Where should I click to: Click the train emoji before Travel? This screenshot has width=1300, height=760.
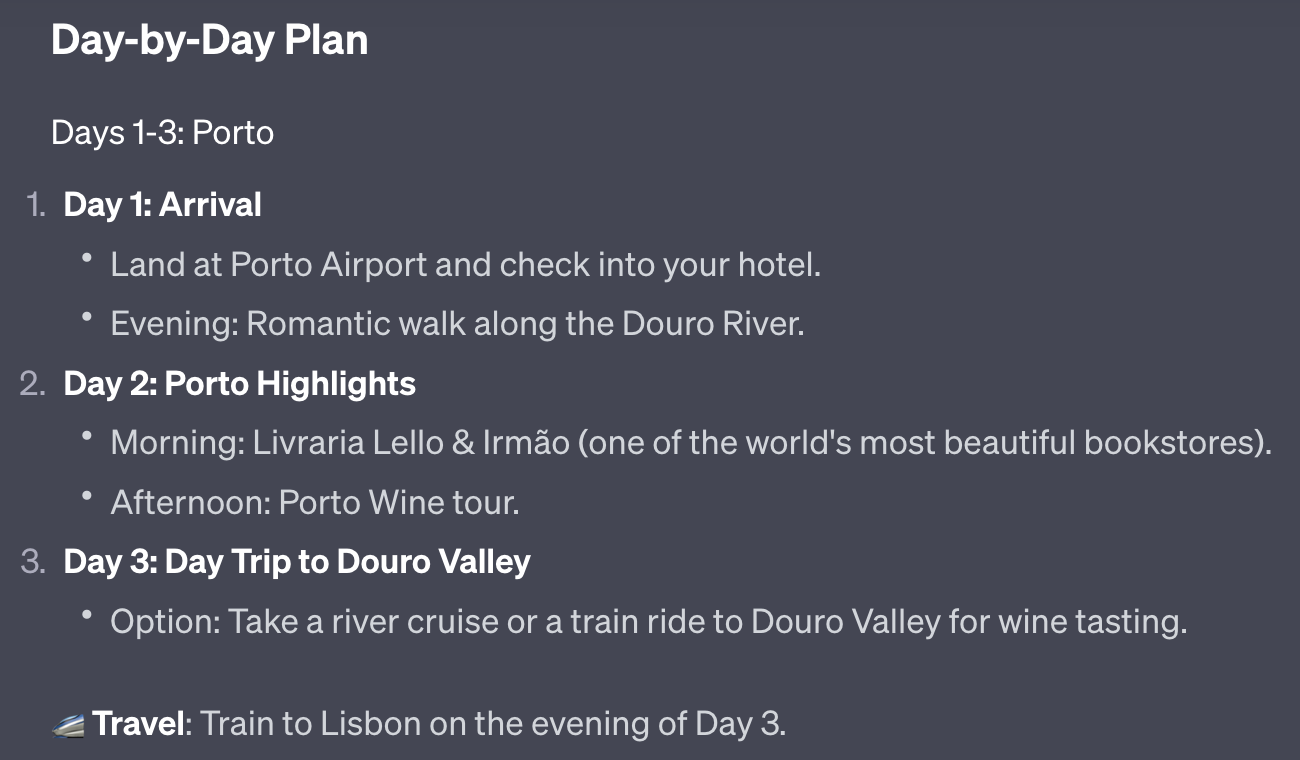(68, 724)
